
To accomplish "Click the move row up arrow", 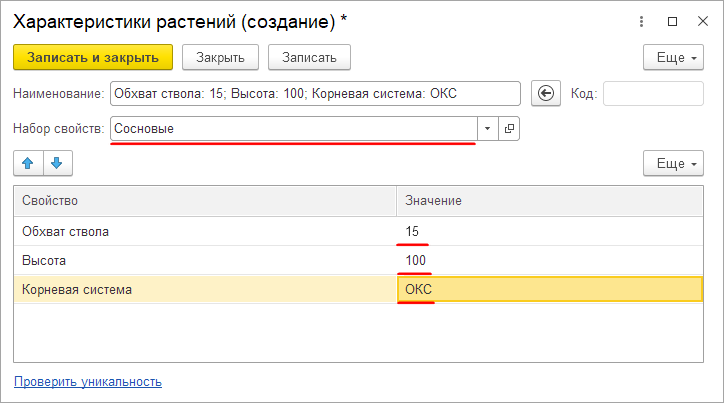I will pos(27,163).
